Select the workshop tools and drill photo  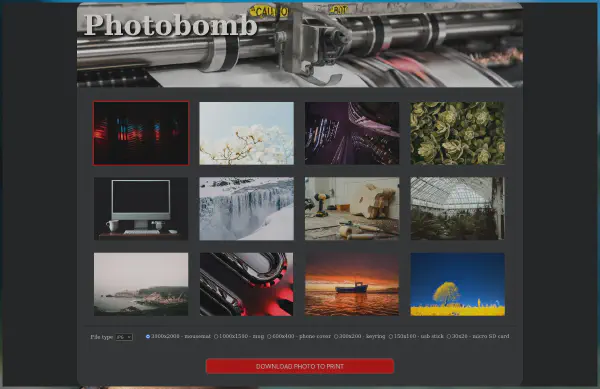click(352, 208)
